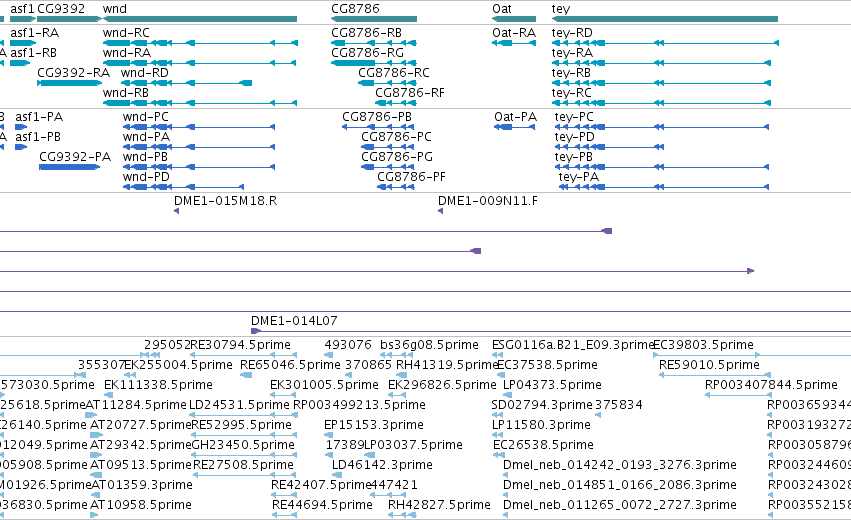Select protein CG9392-PA label
Screen dimensions: 851x520
pos(75,157)
